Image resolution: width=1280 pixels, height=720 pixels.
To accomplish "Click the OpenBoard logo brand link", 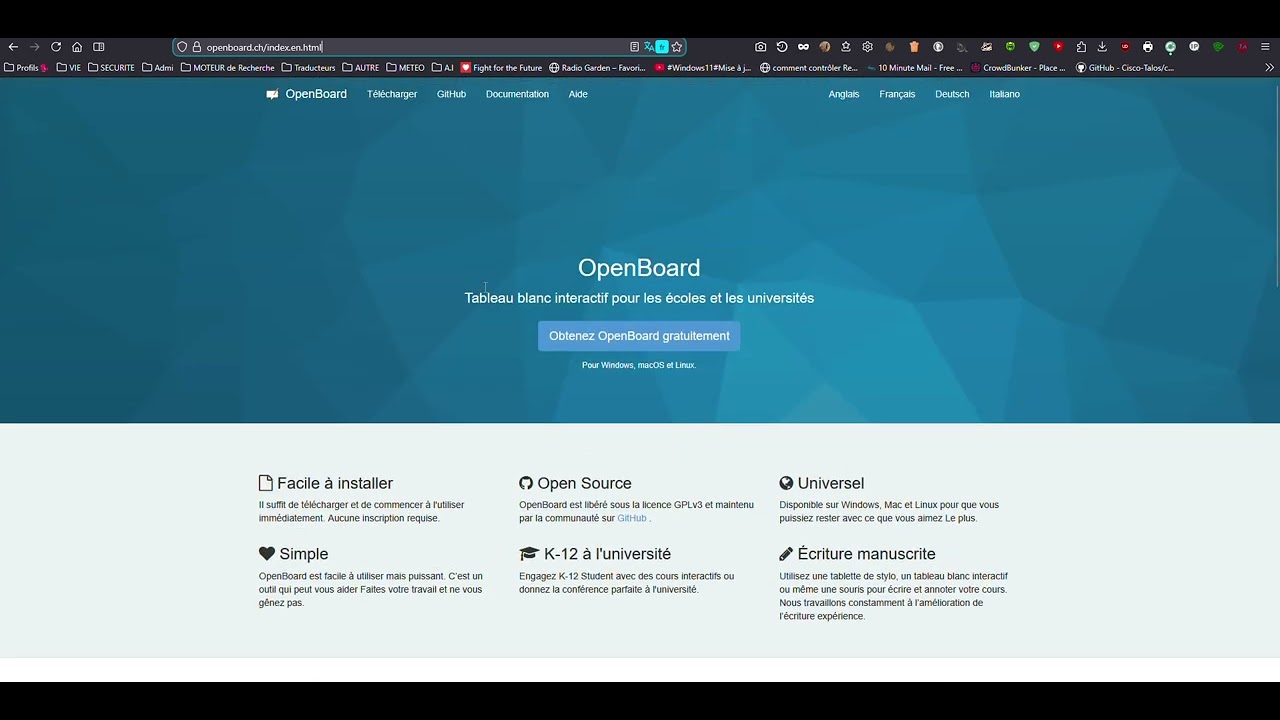I will tap(306, 94).
